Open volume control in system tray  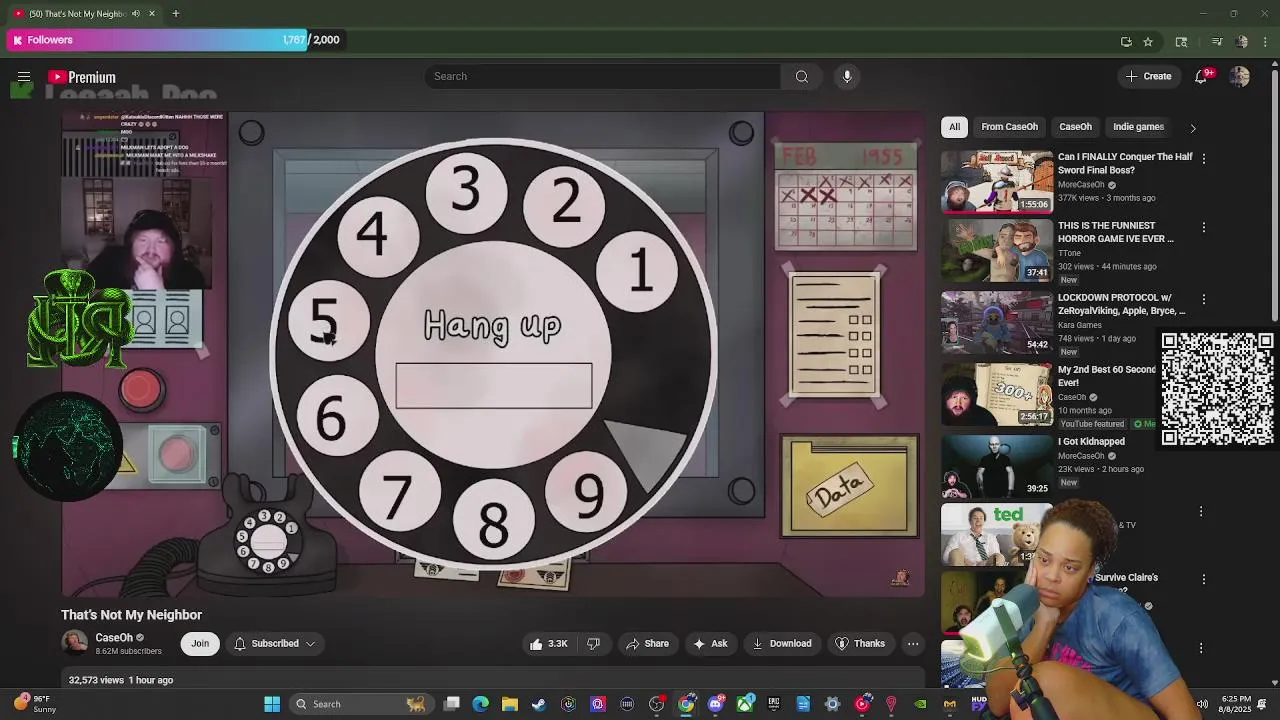(1202, 704)
